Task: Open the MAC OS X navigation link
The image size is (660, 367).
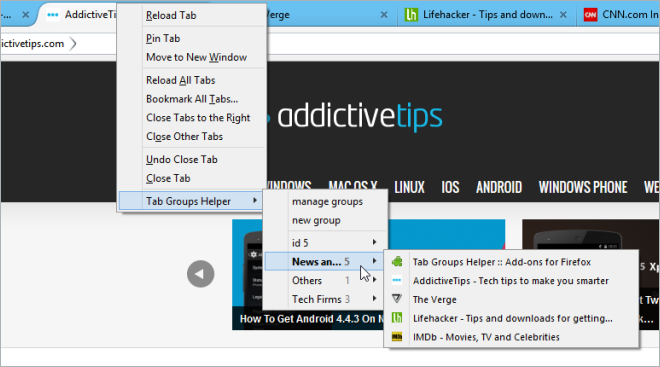Action: pyautogui.click(x=352, y=187)
